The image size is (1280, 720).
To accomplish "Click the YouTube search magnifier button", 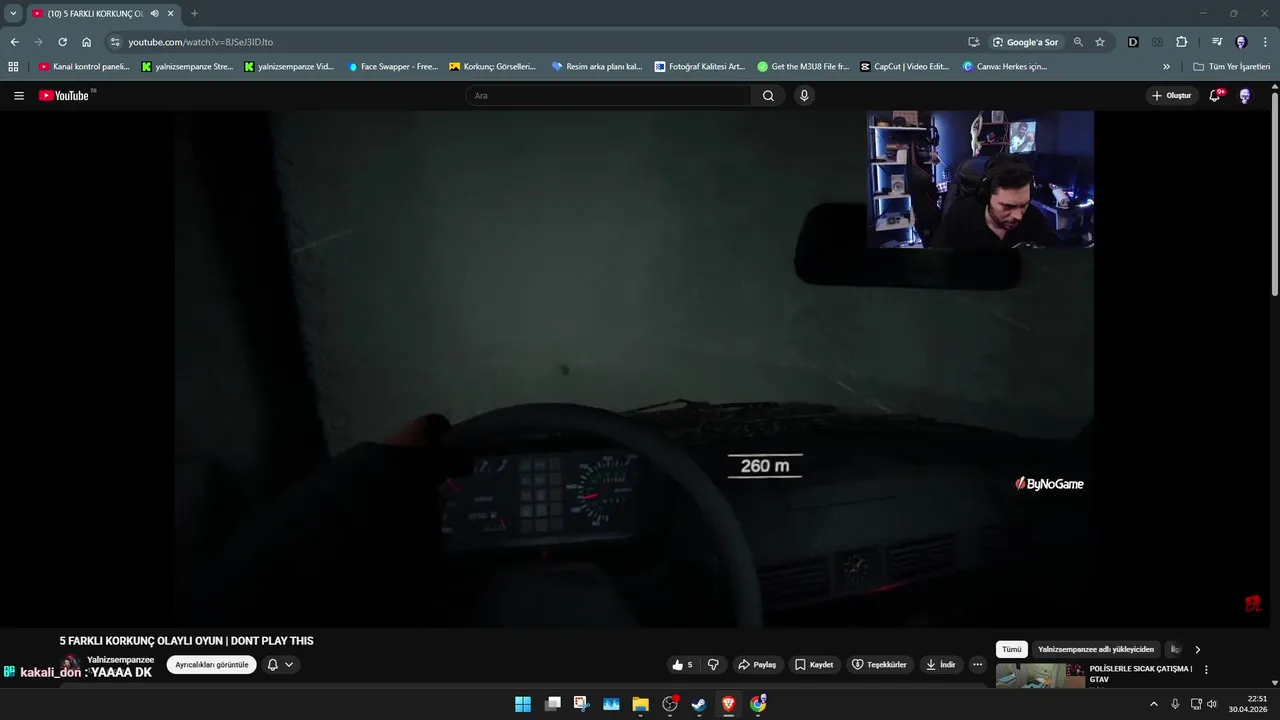I will 768,96.
